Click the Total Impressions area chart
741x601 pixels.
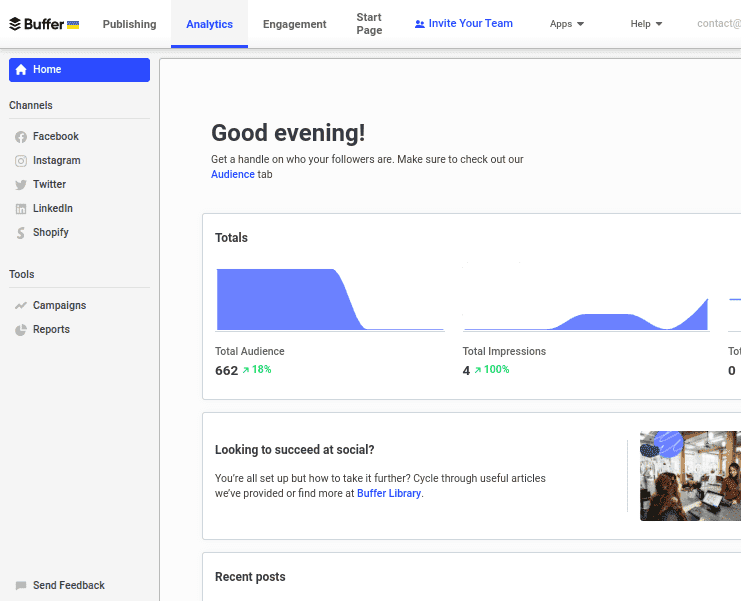(x=586, y=314)
